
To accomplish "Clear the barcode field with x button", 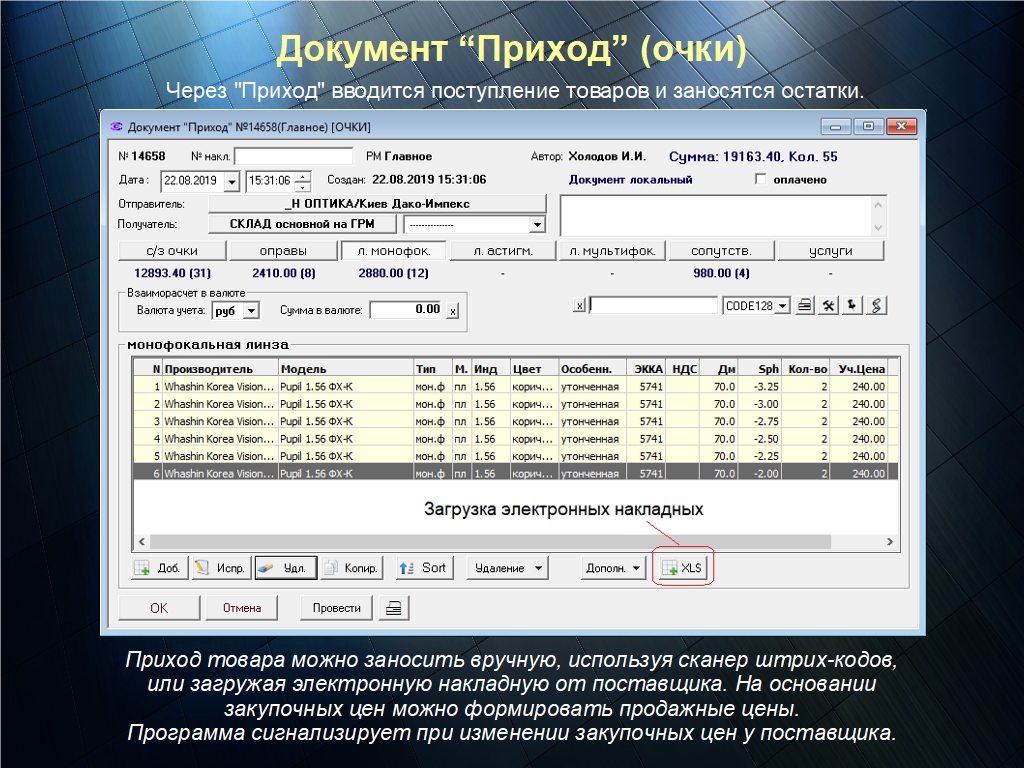I will [579, 306].
